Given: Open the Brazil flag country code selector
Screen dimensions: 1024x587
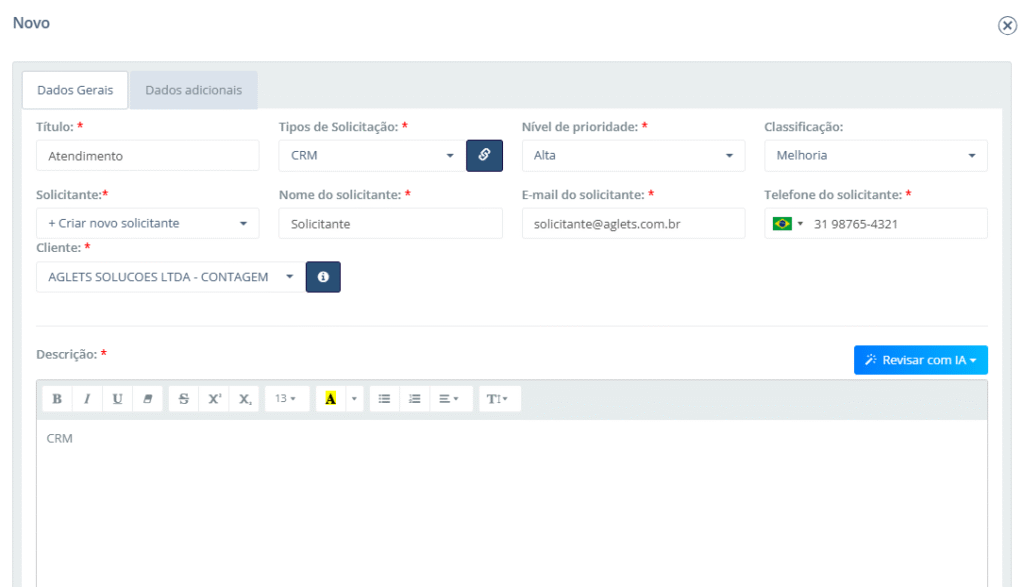Looking at the screenshot, I should [x=787, y=224].
